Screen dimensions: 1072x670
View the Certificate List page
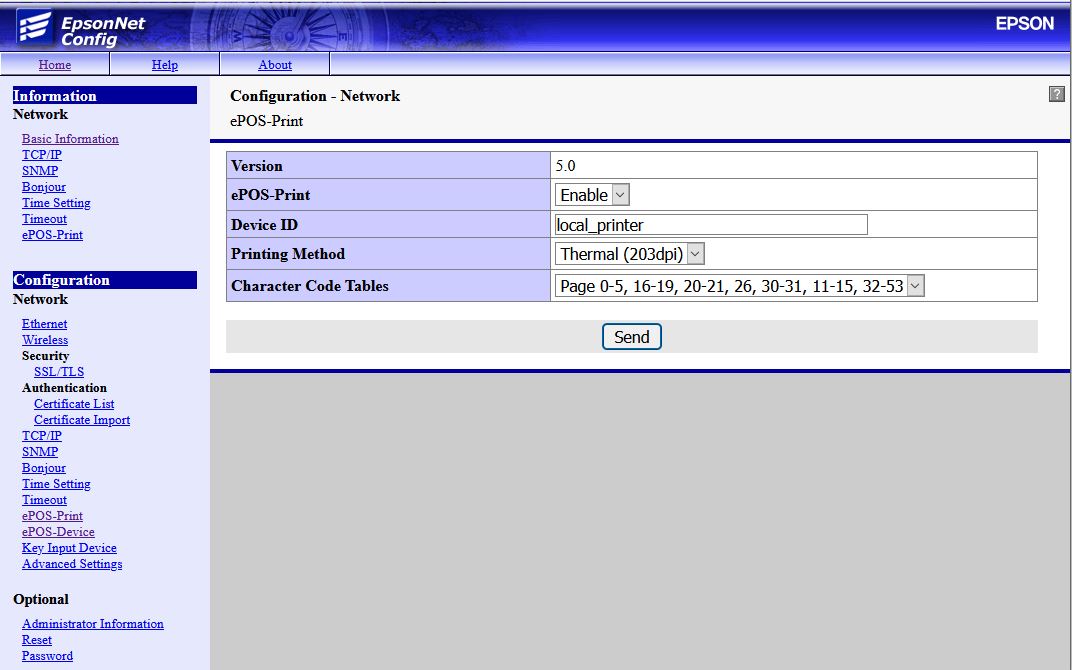tap(74, 404)
